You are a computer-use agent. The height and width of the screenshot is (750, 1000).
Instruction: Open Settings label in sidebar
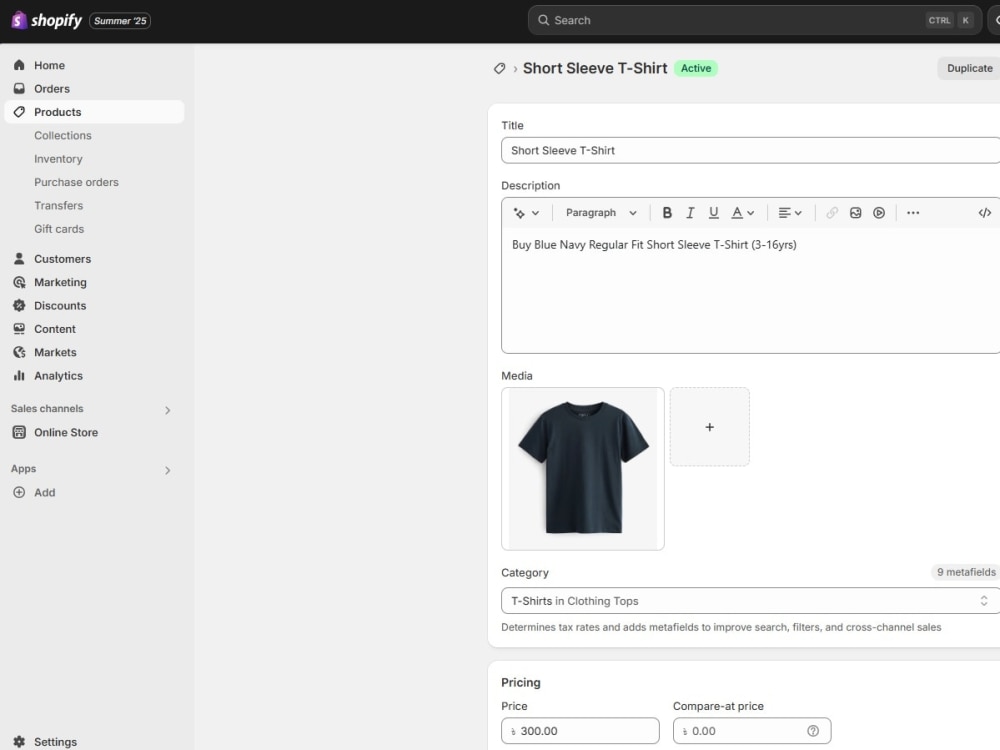point(55,742)
